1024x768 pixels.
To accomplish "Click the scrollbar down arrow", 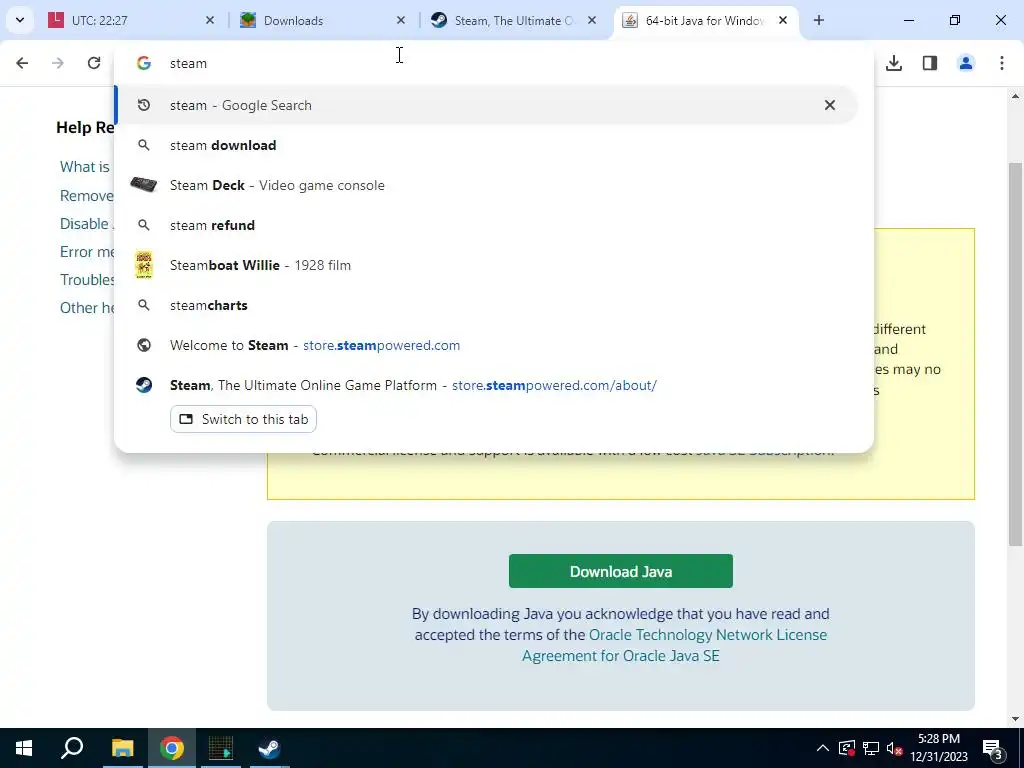I will [x=1016, y=719].
